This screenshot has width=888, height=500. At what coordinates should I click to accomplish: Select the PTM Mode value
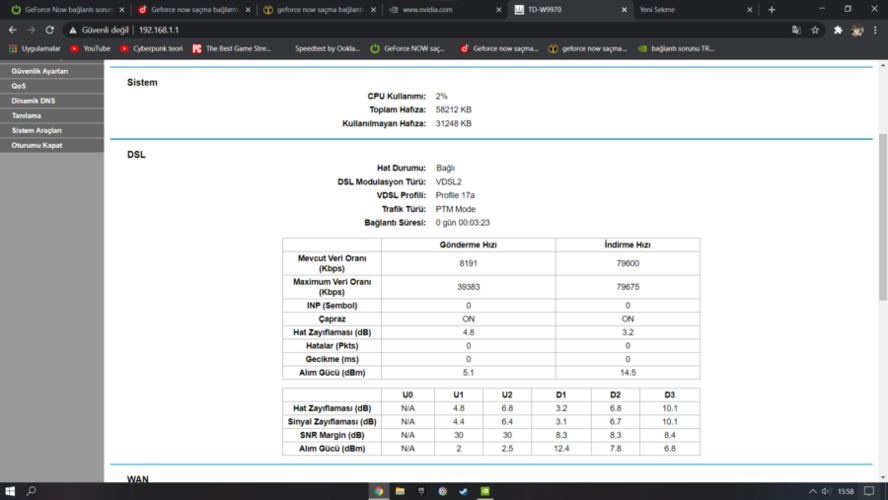(455, 209)
